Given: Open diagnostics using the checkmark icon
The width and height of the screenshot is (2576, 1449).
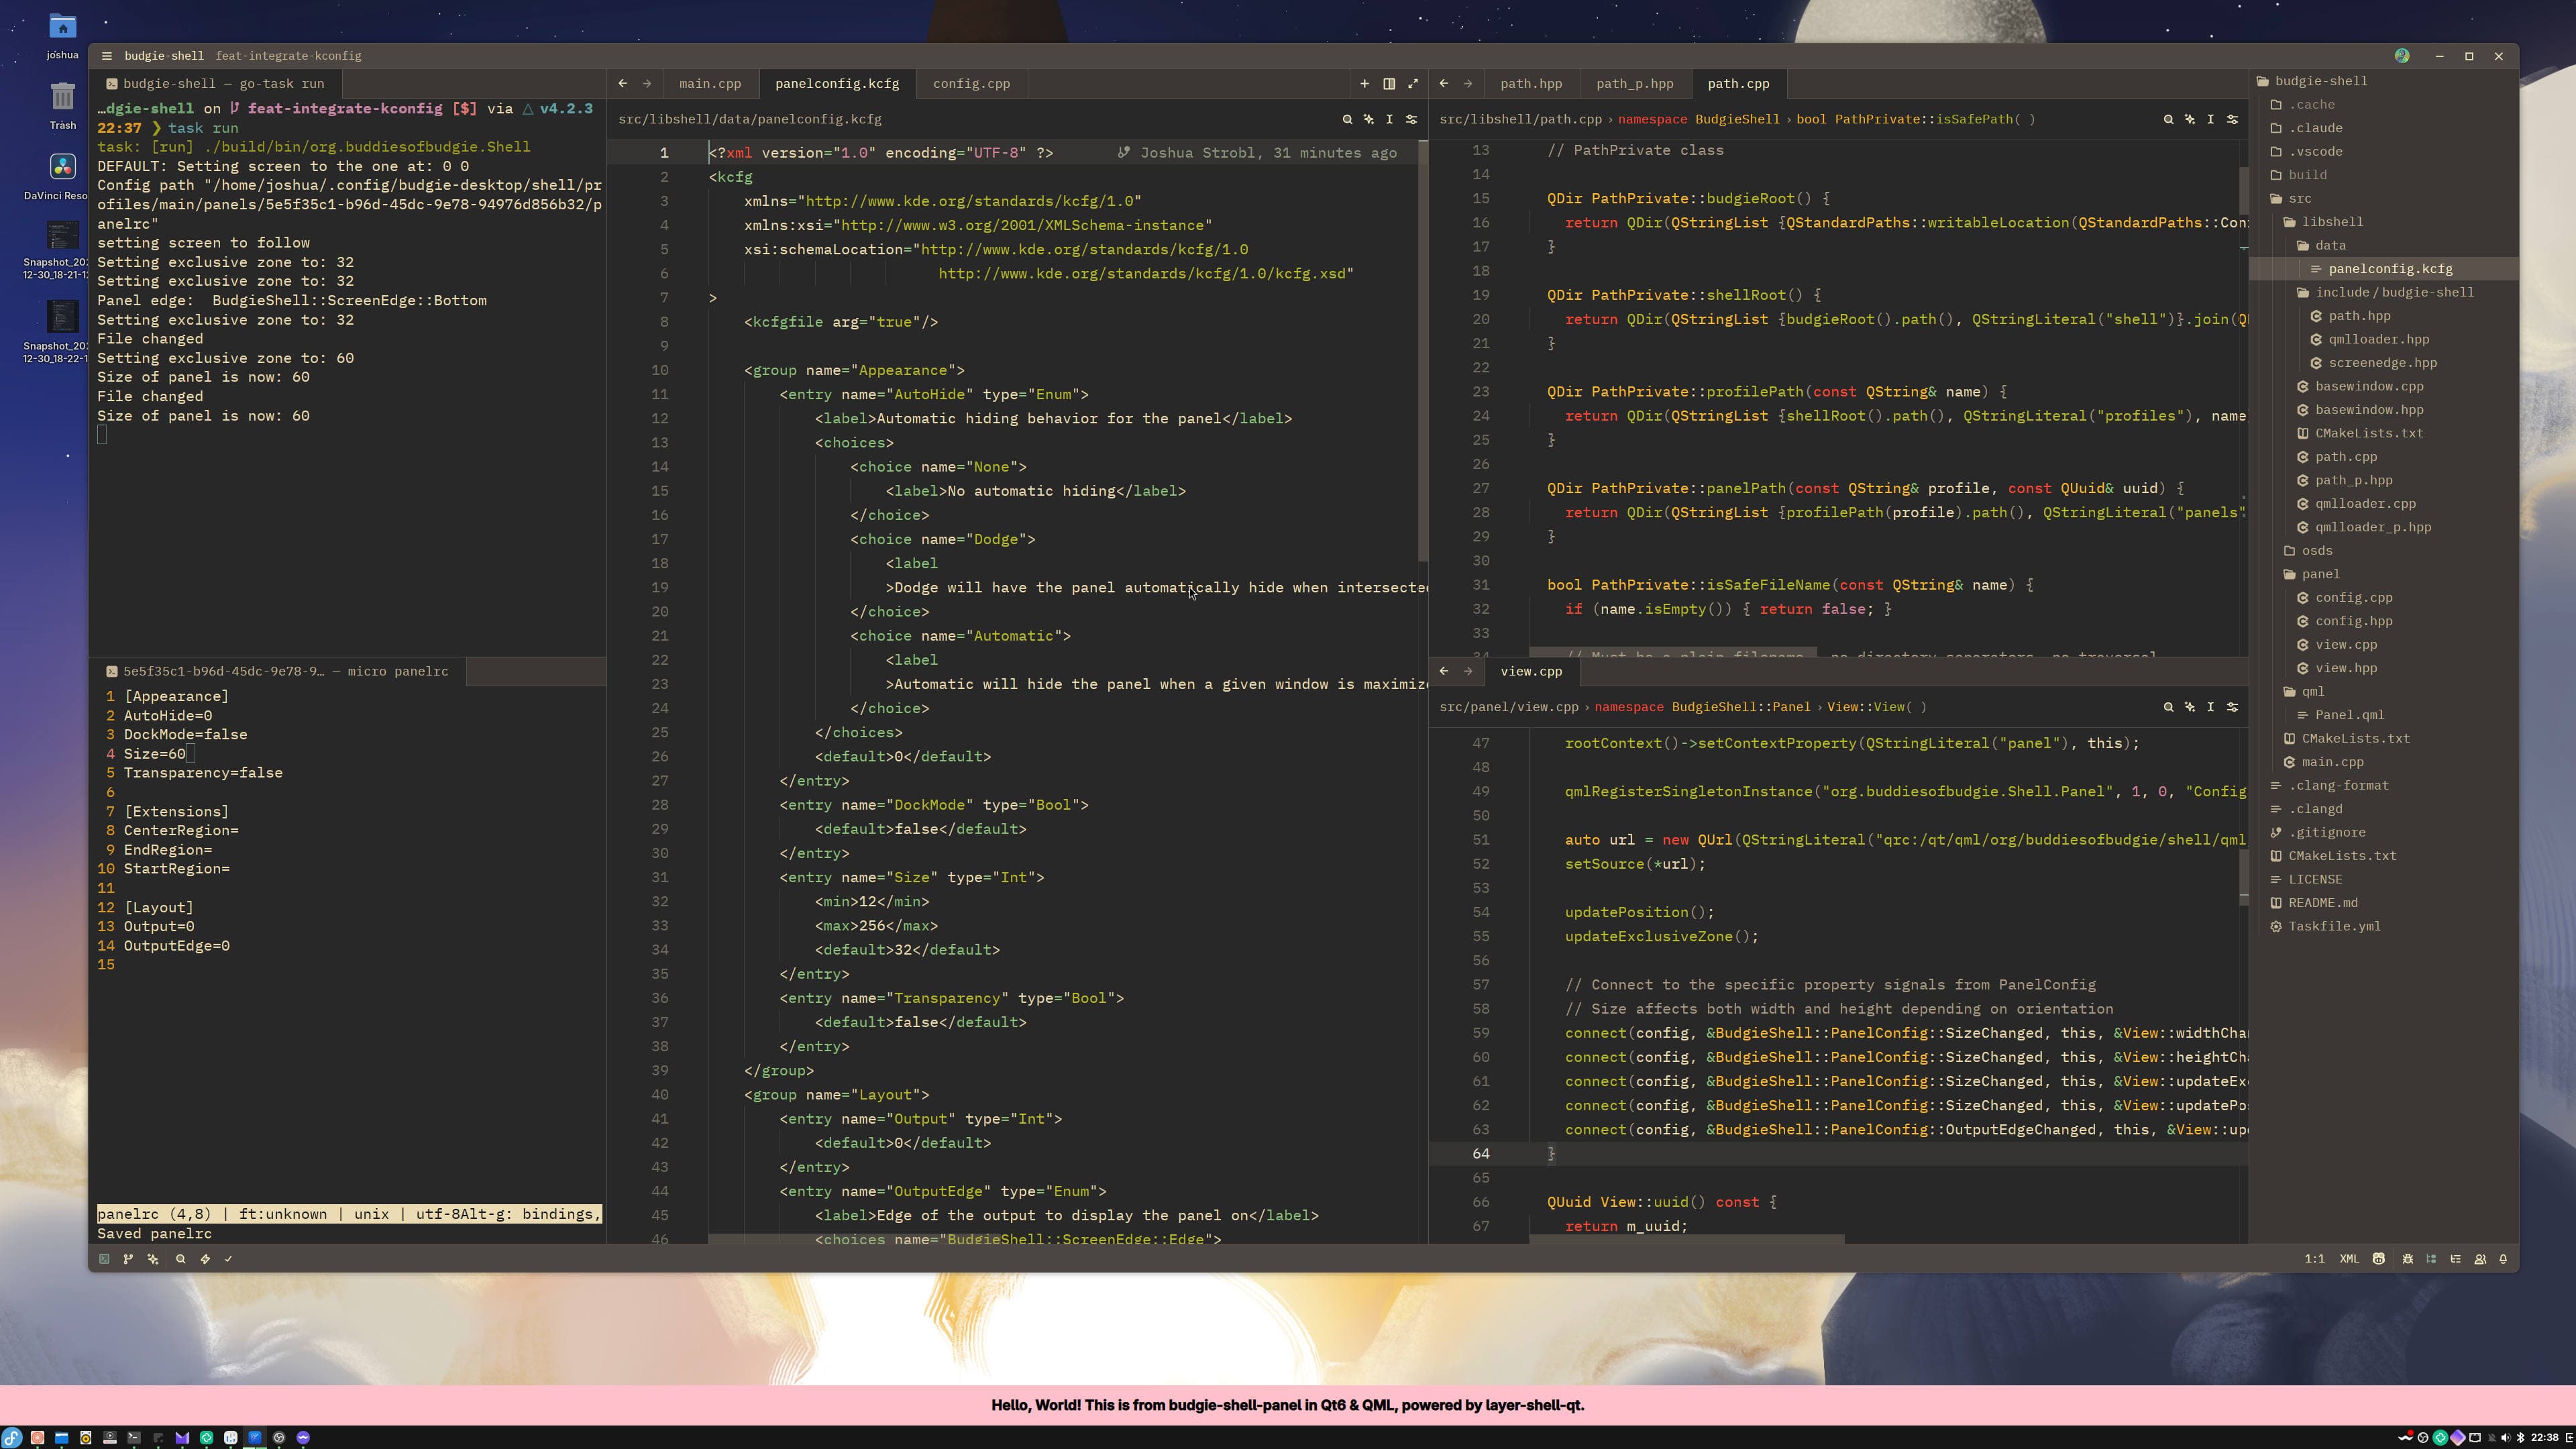Looking at the screenshot, I should (x=229, y=1259).
